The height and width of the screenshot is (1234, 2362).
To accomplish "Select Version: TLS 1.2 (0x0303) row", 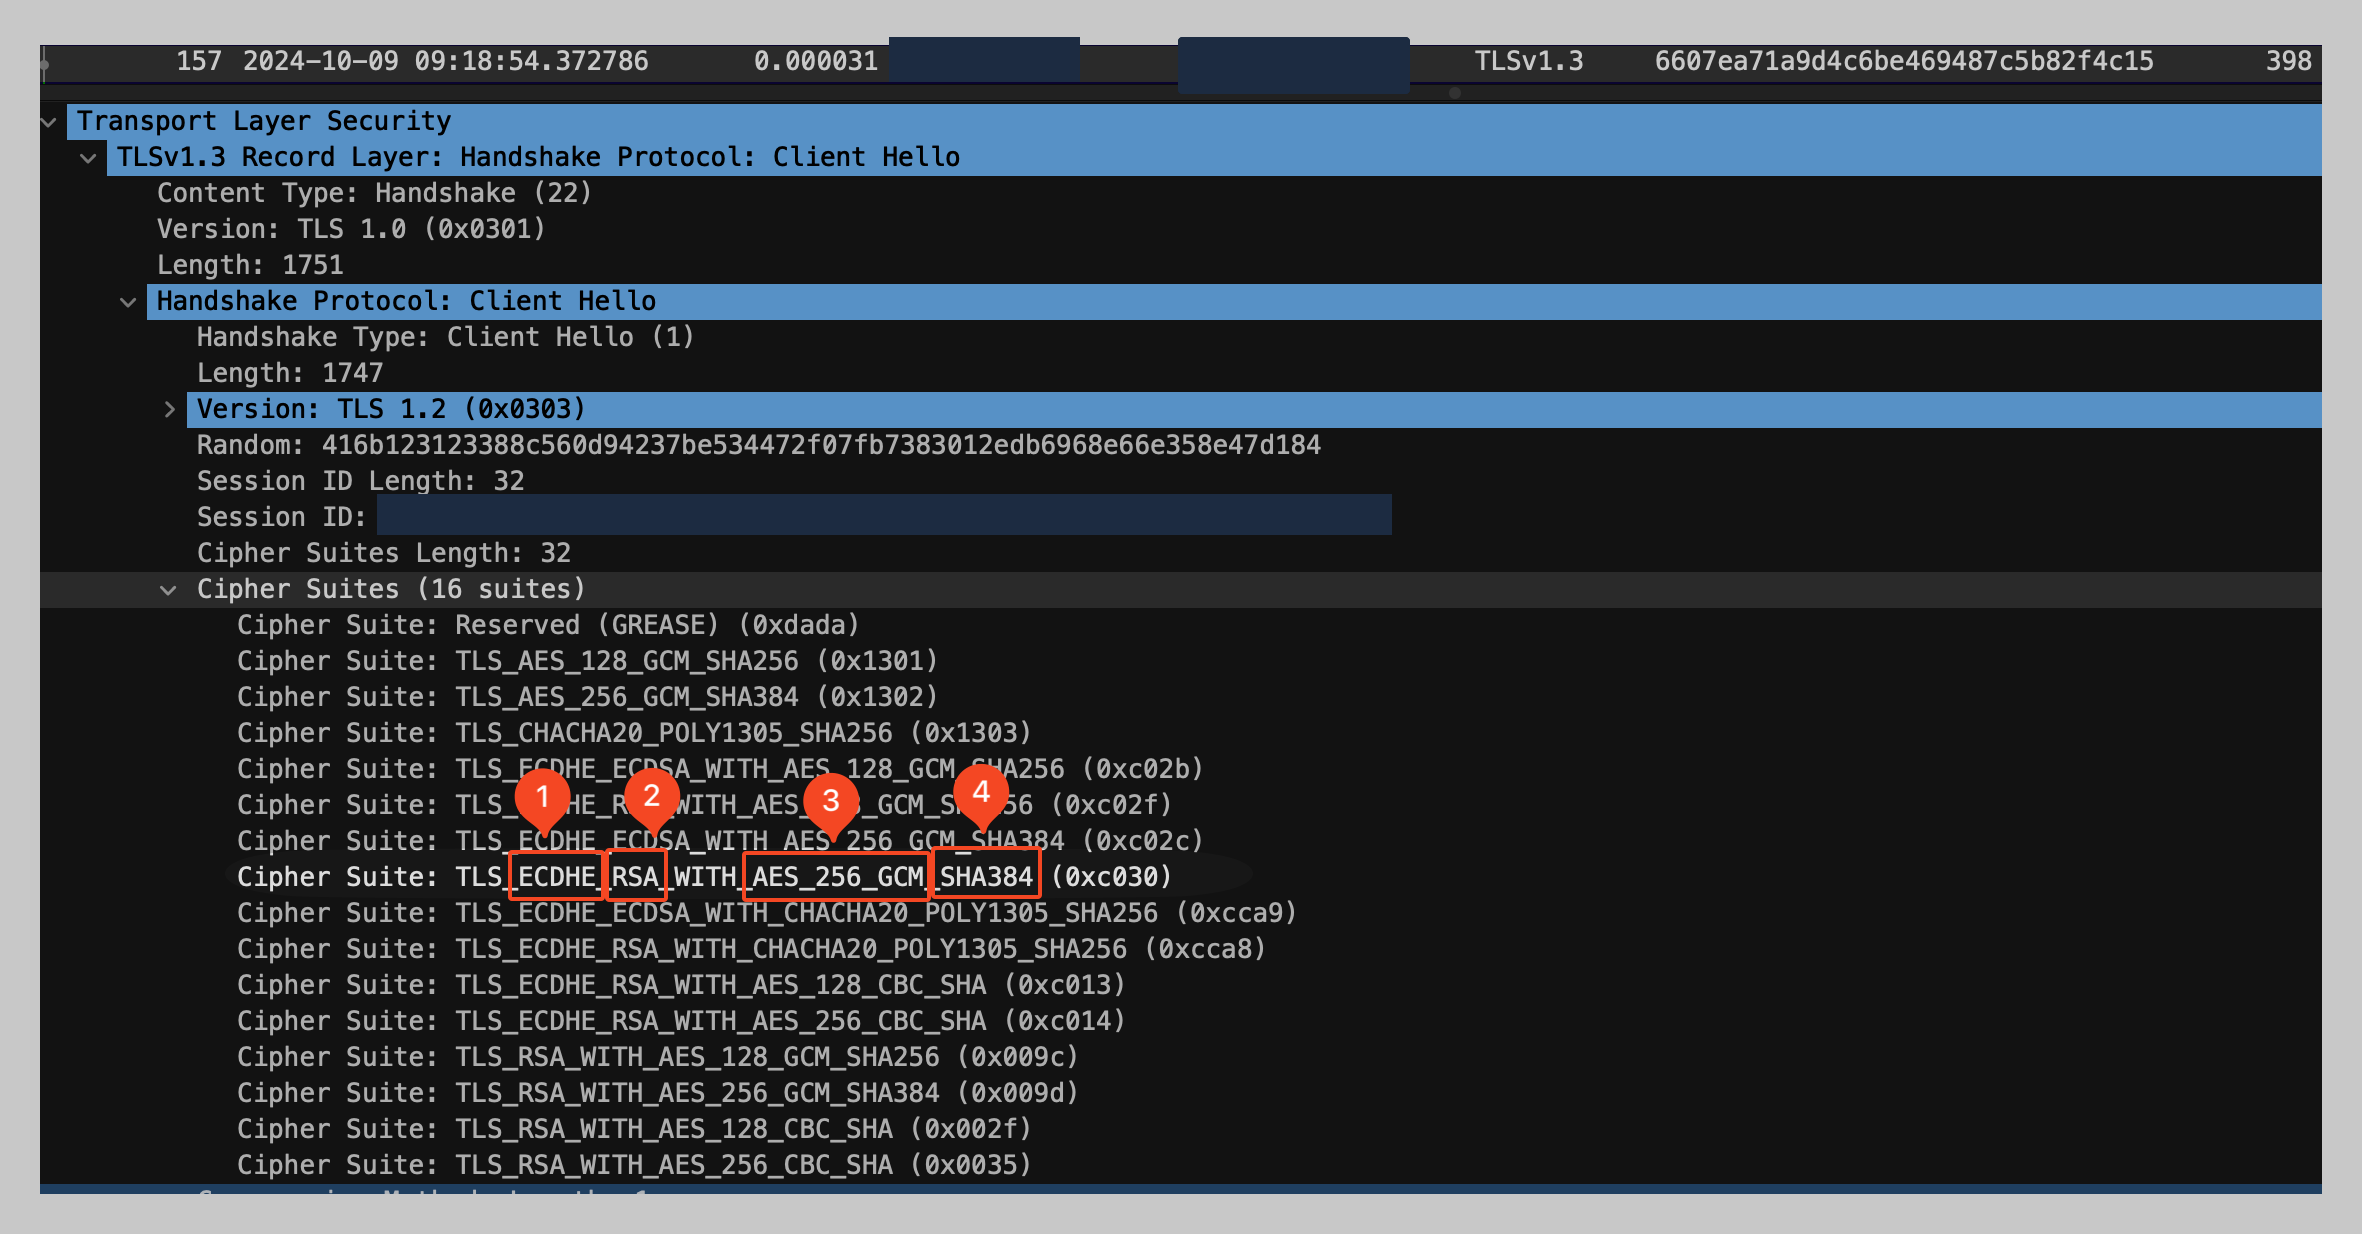I will point(1254,410).
